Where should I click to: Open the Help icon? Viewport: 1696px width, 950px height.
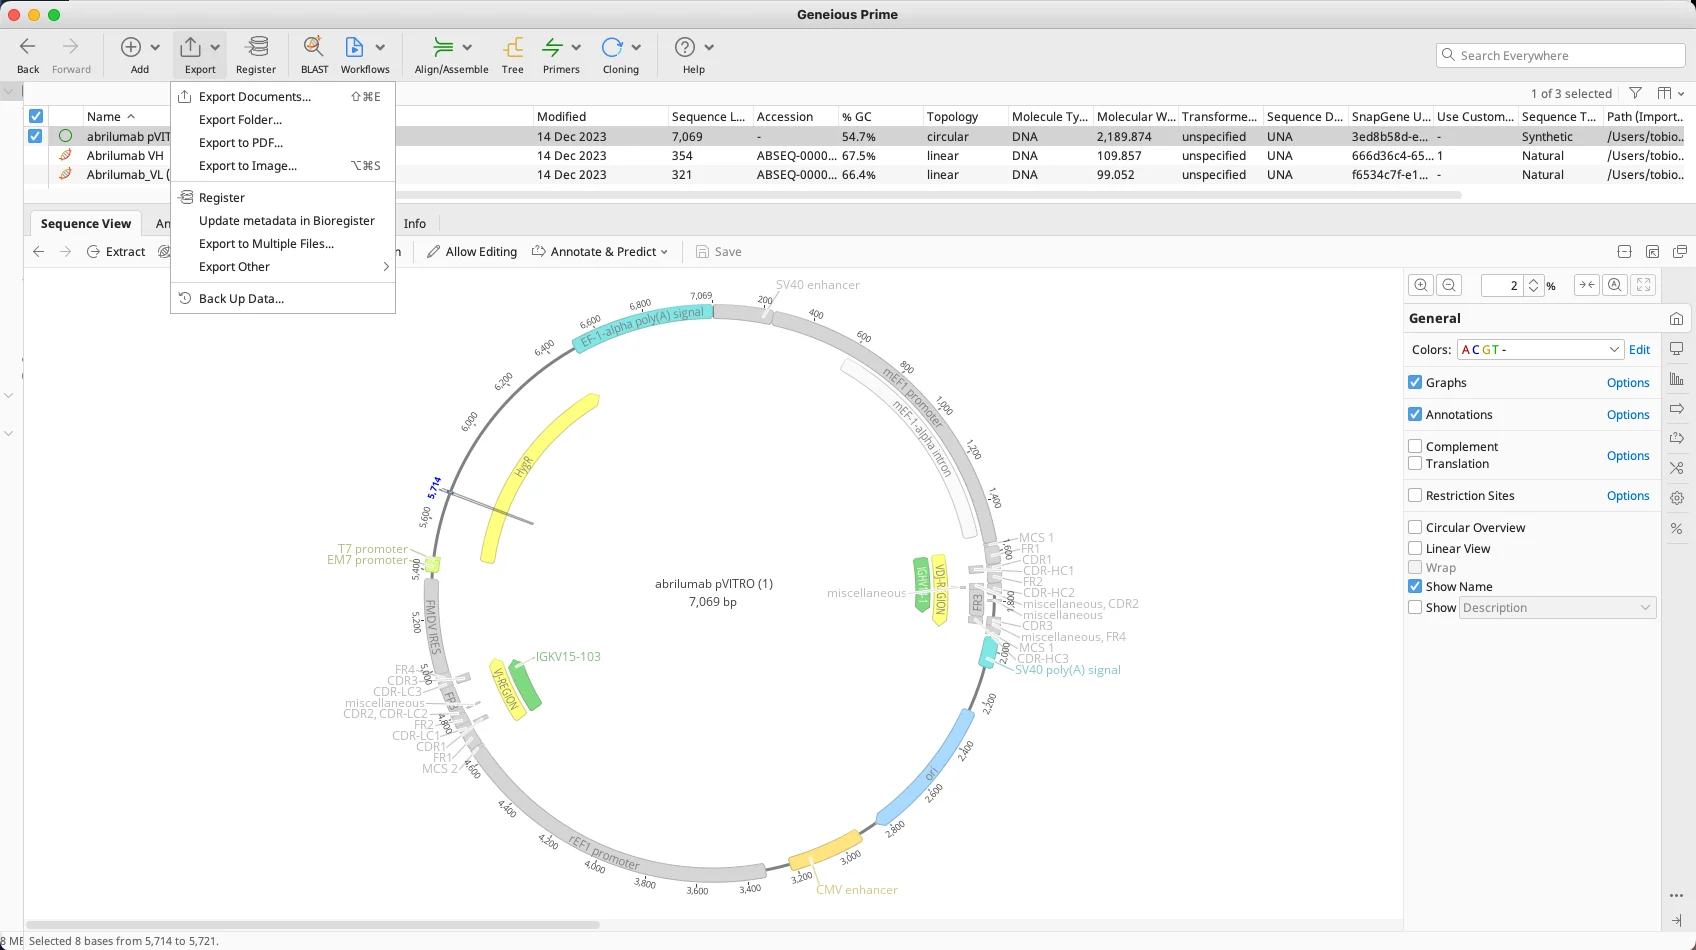click(x=685, y=47)
